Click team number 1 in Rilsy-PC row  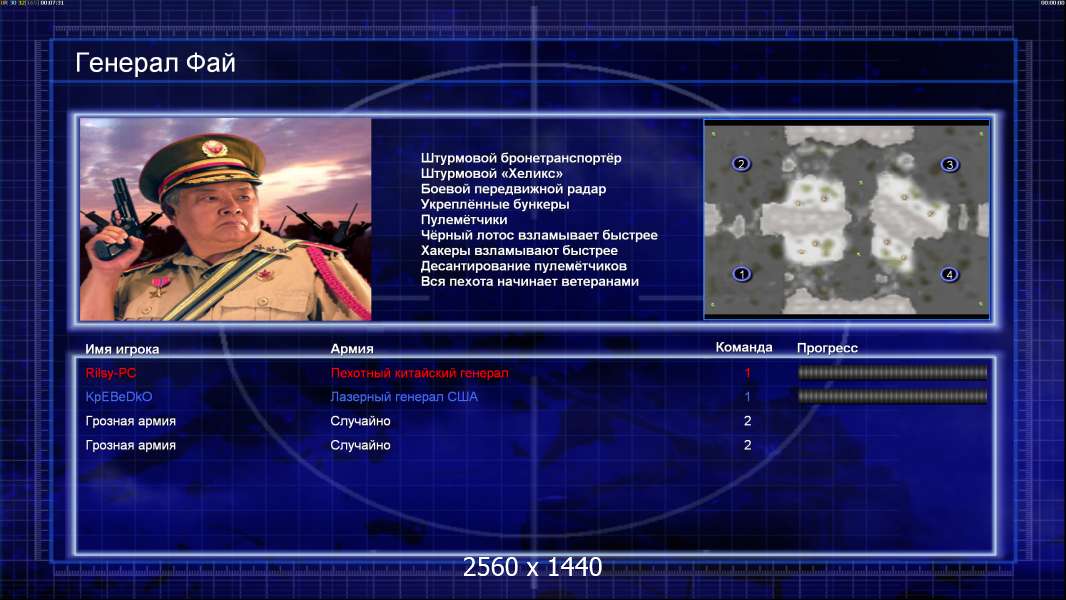(747, 372)
